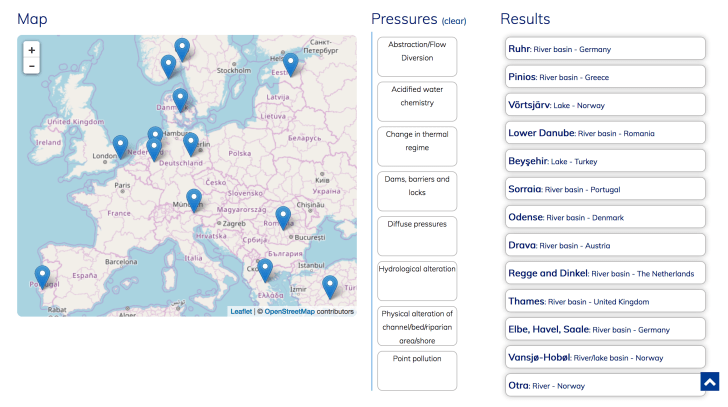Image resolution: width=728 pixels, height=407 pixels.
Task: Click the map marker over Denmark
Action: click(180, 100)
